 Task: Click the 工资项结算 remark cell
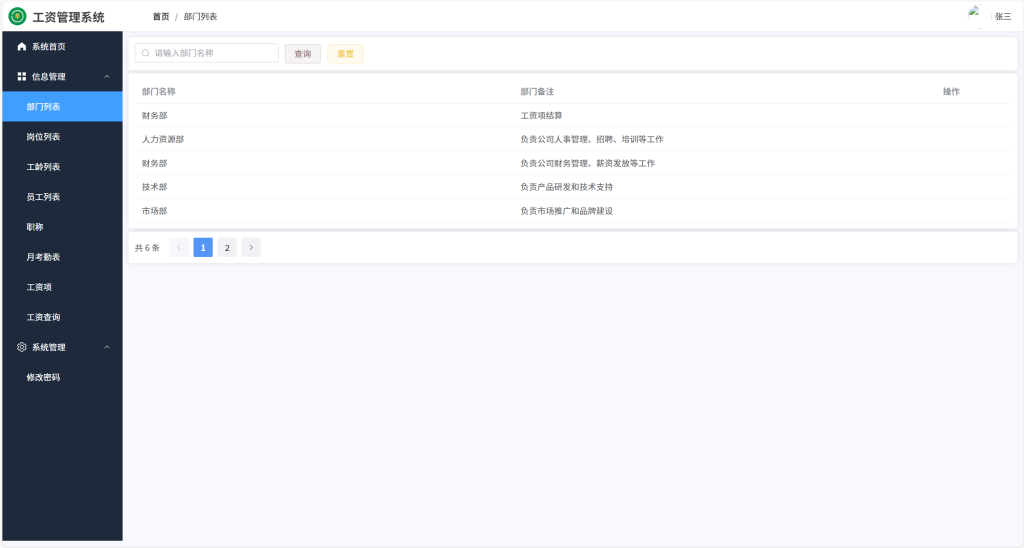point(541,116)
